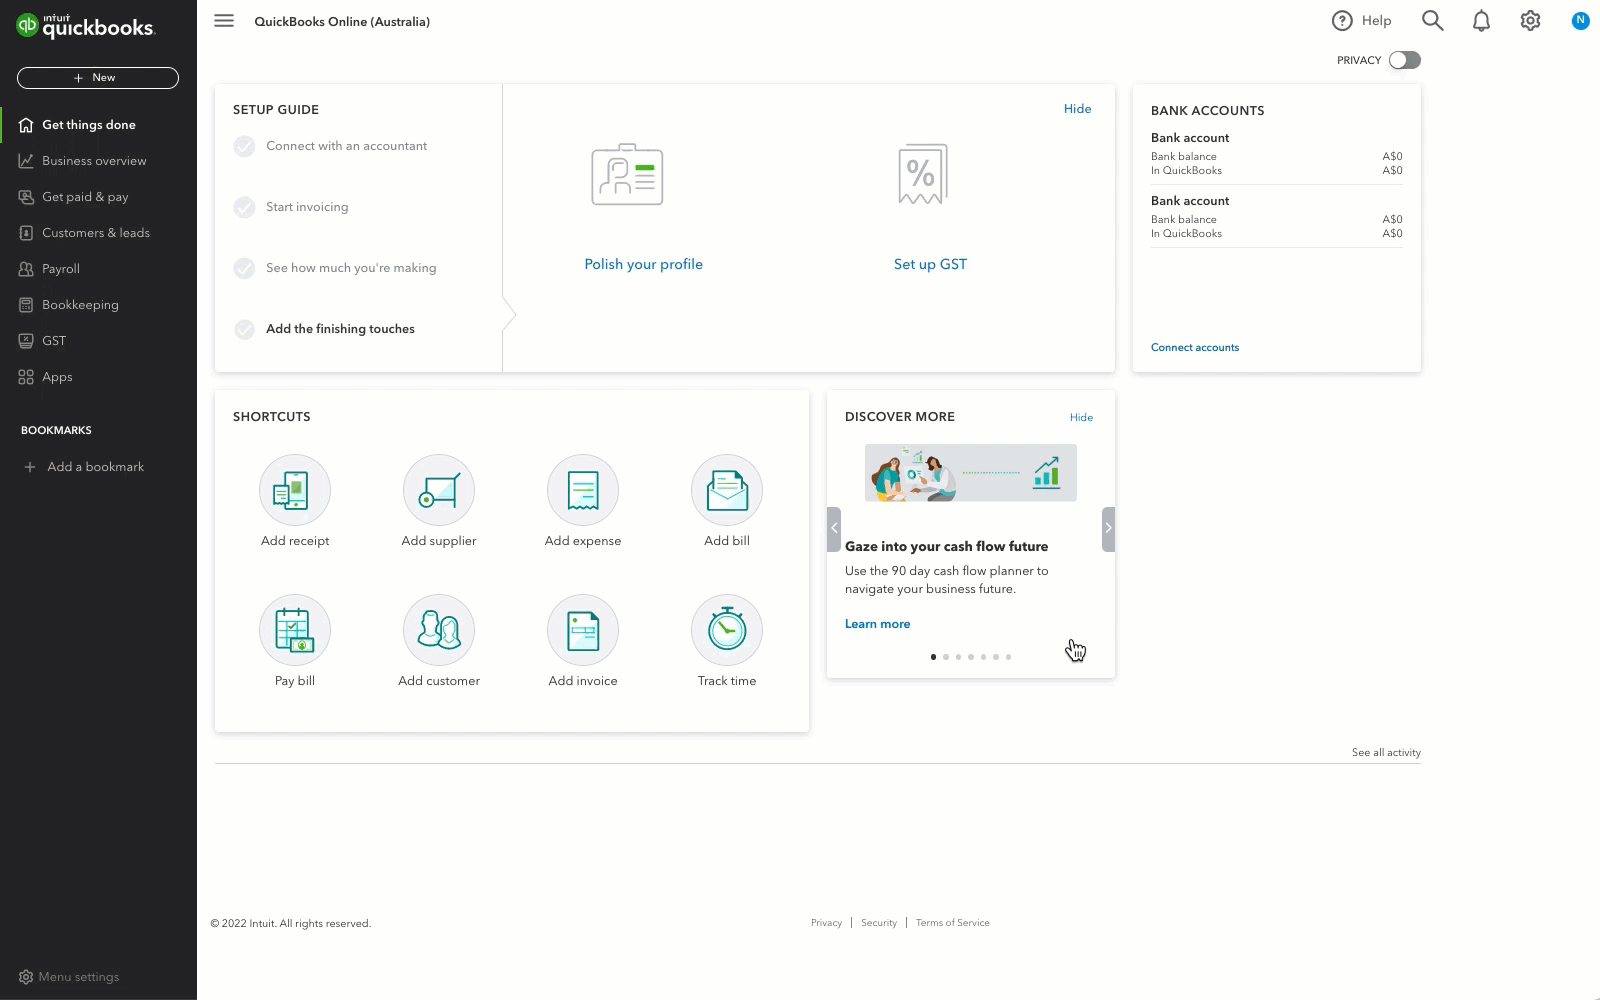Image resolution: width=1600 pixels, height=1000 pixels.
Task: Open the user profile avatar N
Action: point(1580,20)
